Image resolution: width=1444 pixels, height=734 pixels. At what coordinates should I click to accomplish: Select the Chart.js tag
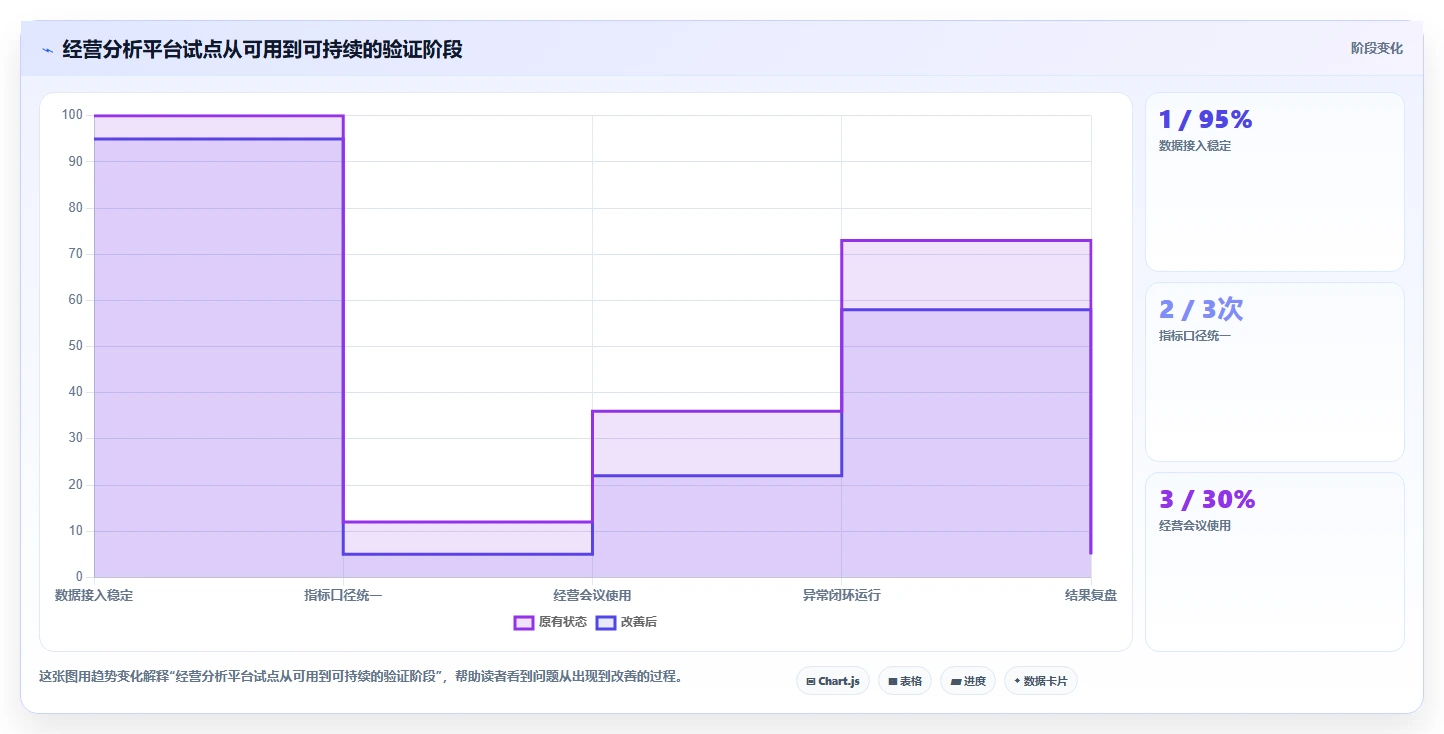pyautogui.click(x=833, y=681)
